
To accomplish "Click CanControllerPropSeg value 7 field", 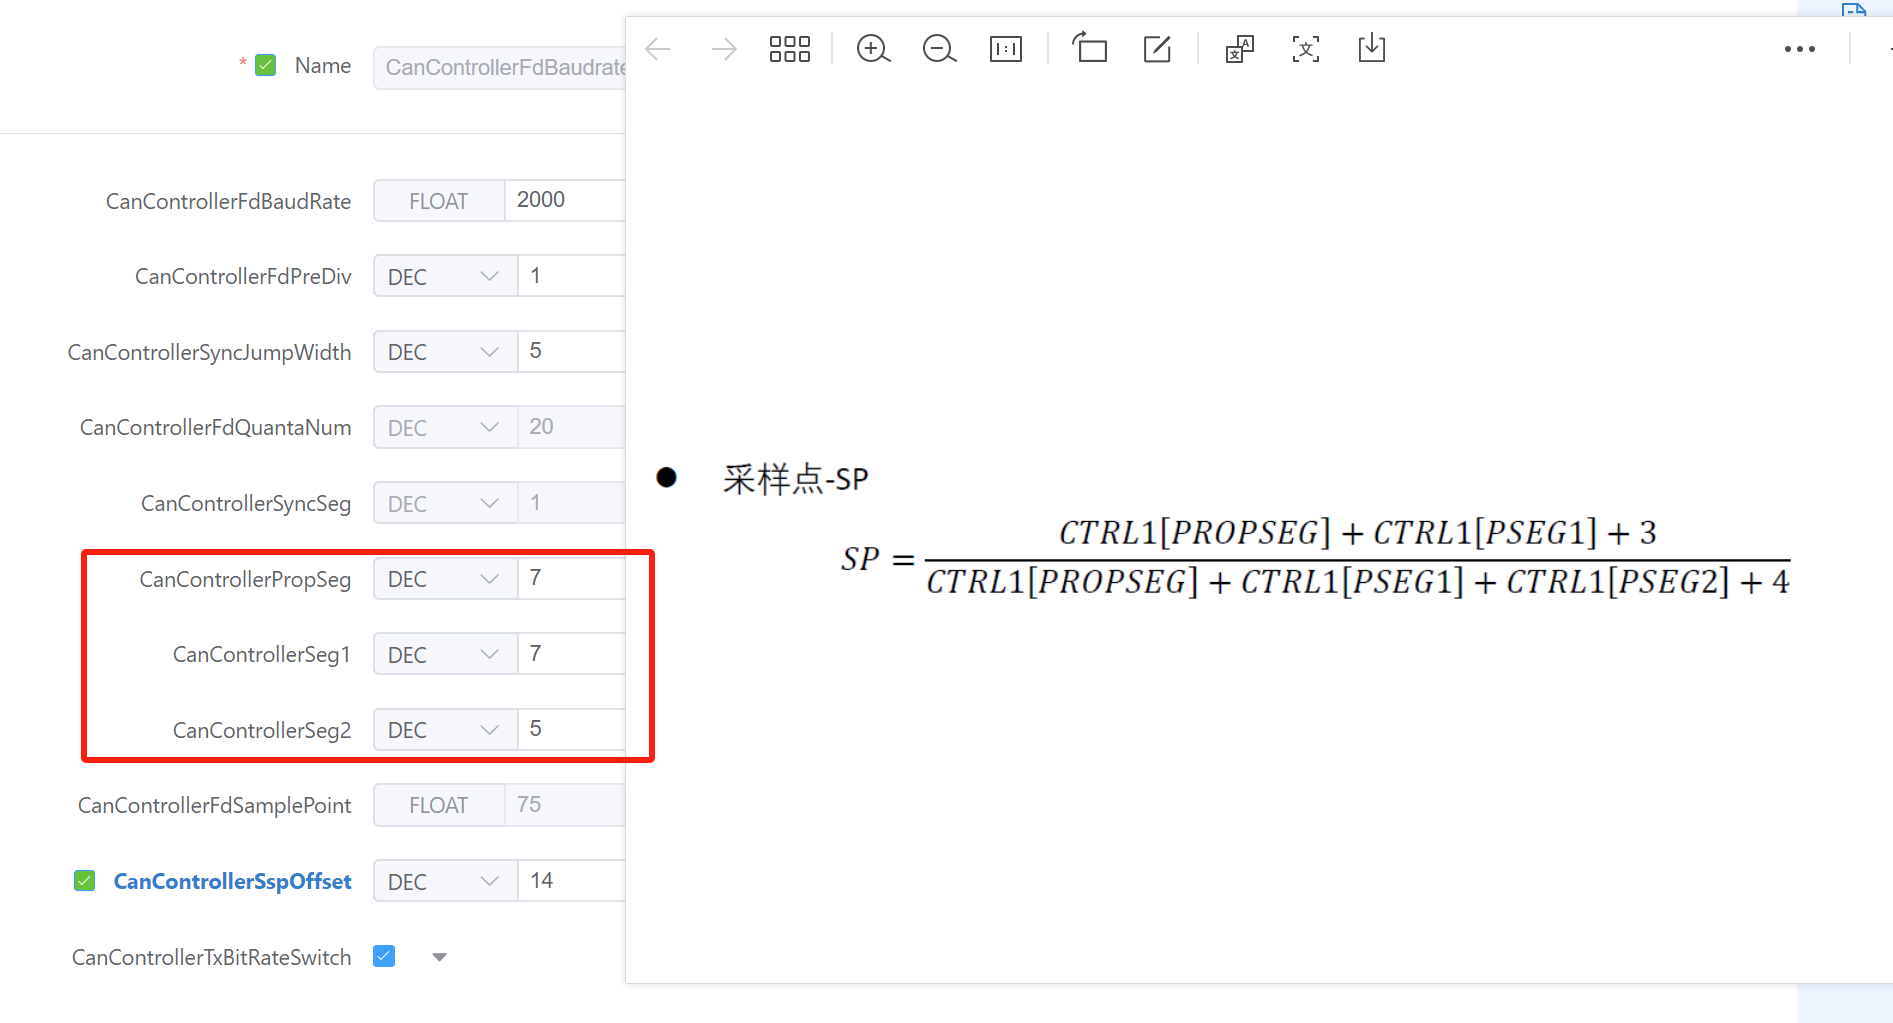I will (572, 579).
